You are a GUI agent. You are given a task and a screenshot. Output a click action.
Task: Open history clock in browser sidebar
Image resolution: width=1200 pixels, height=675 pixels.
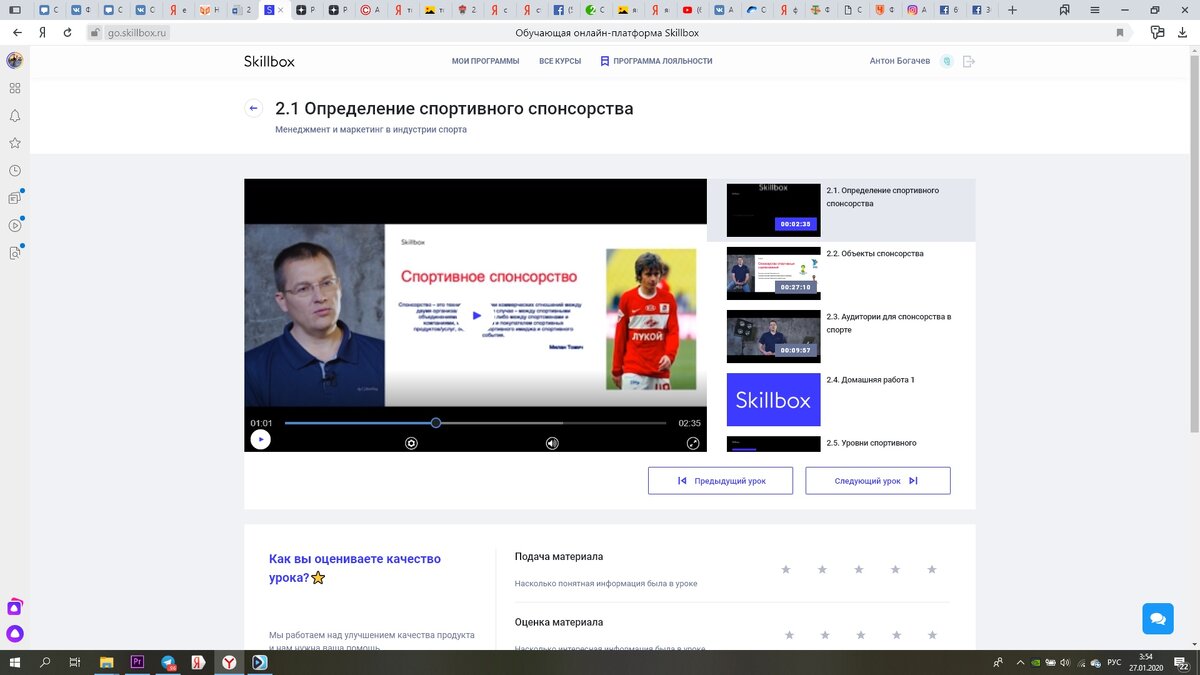(15, 171)
